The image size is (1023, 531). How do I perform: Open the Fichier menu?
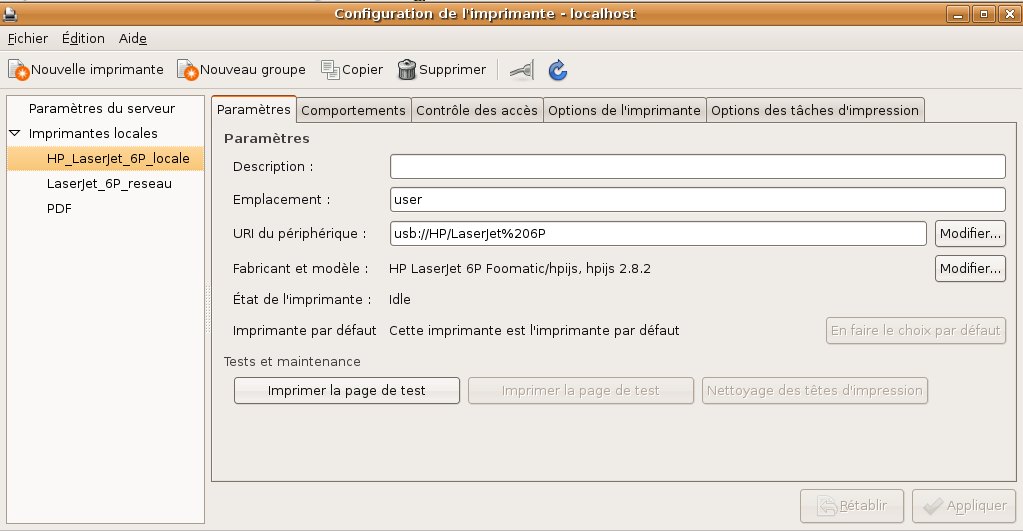[27, 39]
